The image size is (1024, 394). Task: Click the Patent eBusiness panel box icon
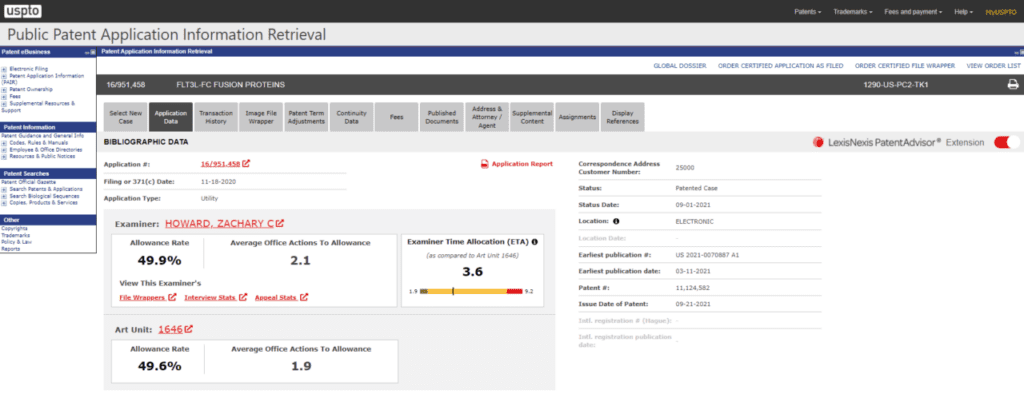(93, 52)
